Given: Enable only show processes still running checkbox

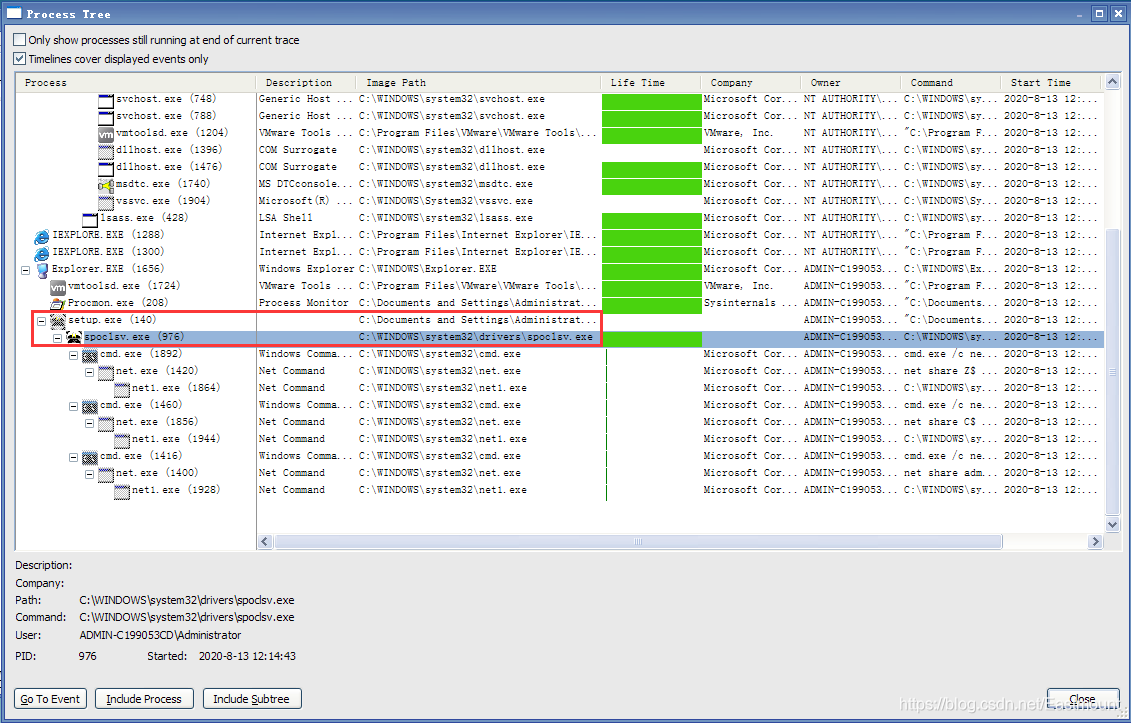Looking at the screenshot, I should pos(19,40).
